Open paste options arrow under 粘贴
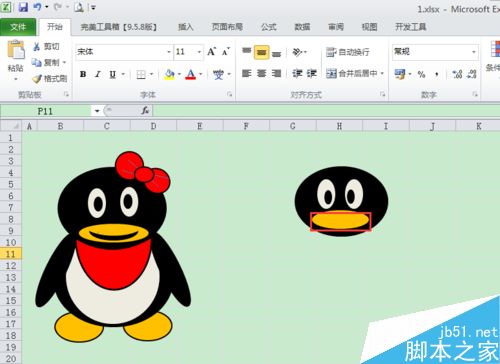This screenshot has width=500, height=364. point(16,79)
